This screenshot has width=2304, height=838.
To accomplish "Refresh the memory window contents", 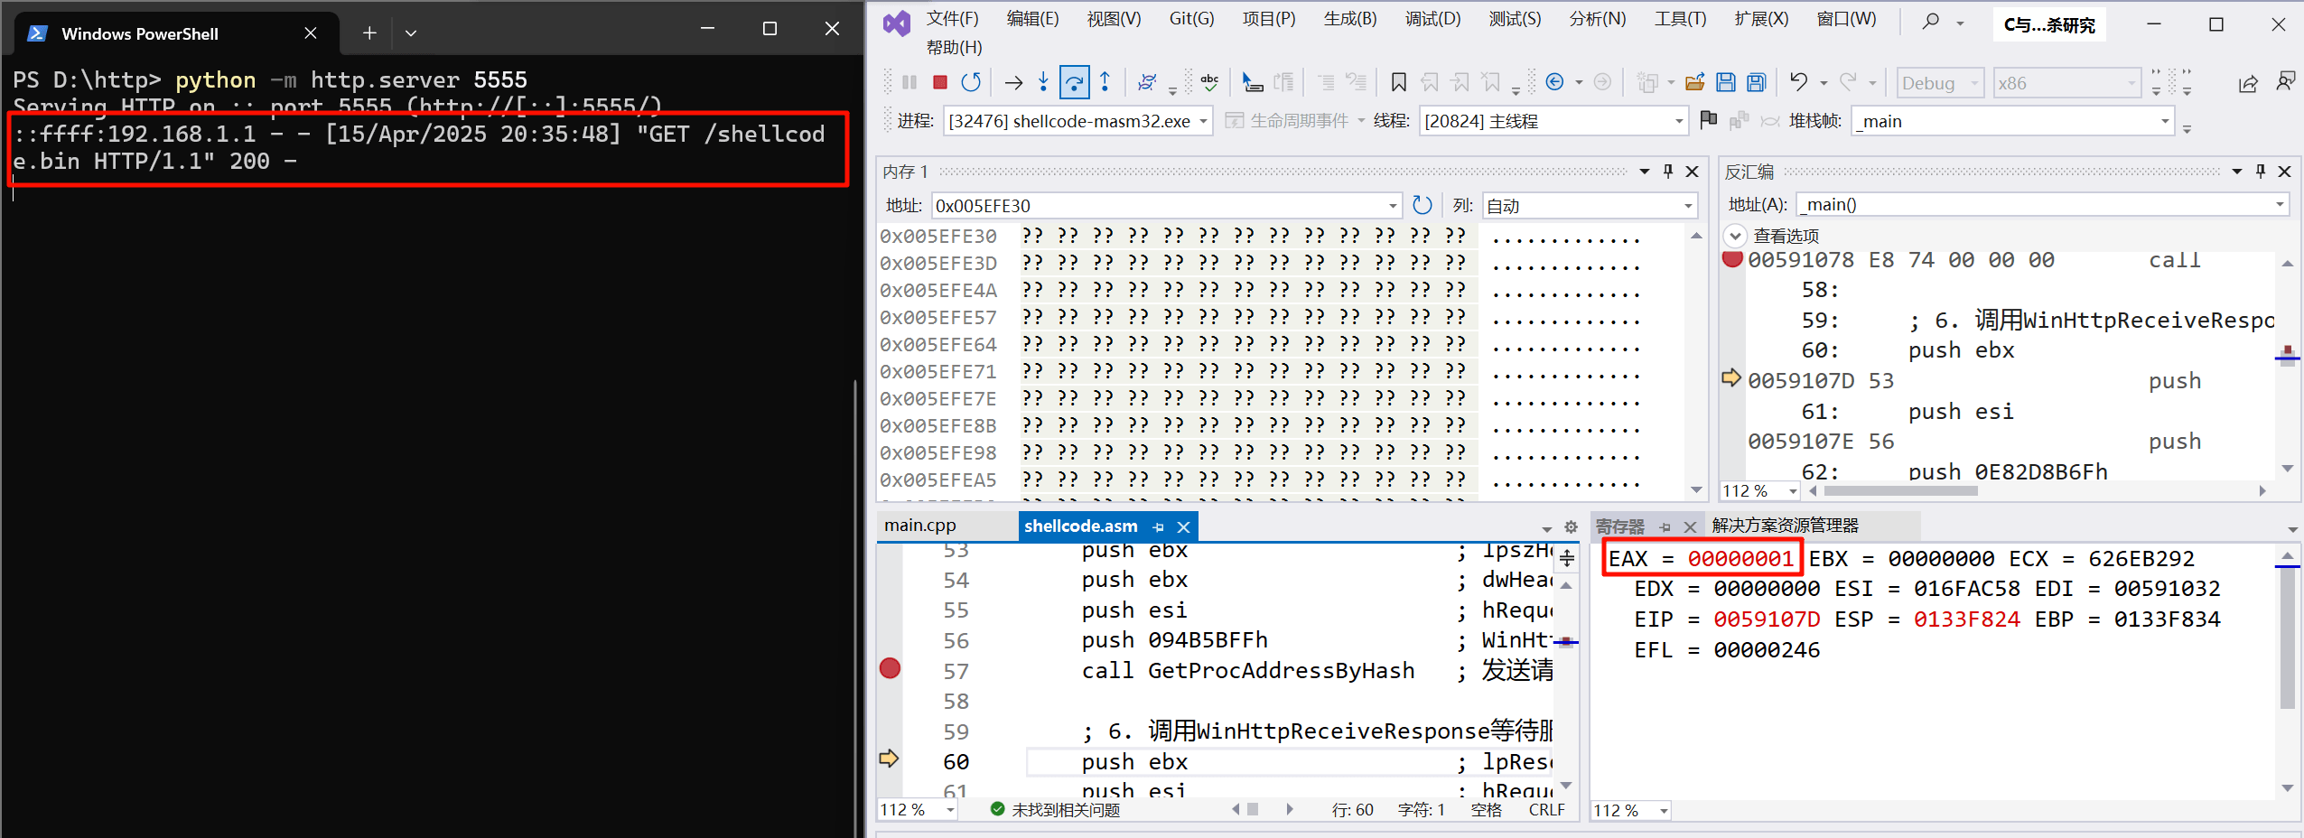I will click(1421, 206).
